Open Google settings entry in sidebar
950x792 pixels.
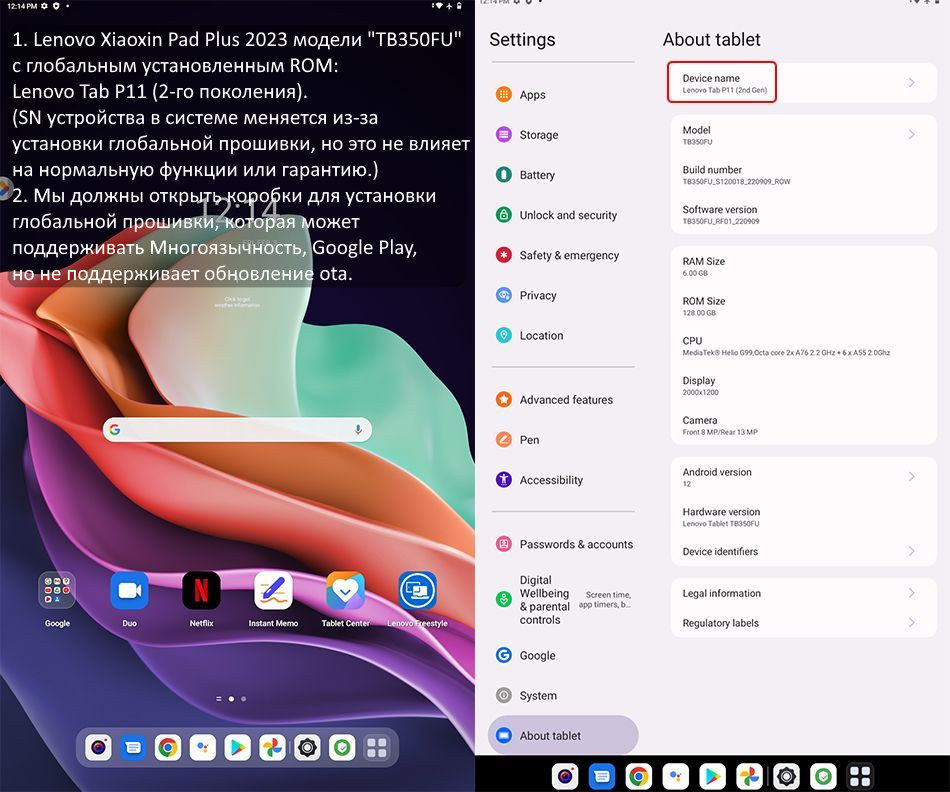(563, 655)
